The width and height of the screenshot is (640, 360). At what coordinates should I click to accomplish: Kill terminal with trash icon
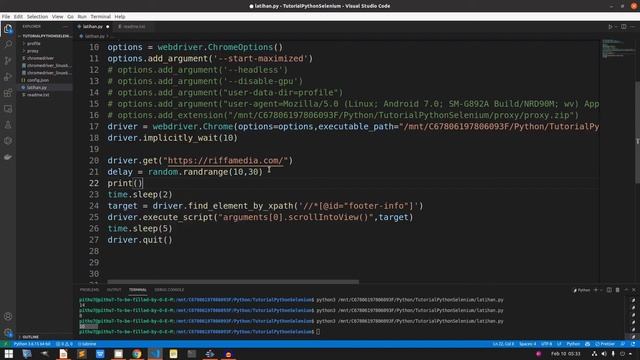click(618, 290)
